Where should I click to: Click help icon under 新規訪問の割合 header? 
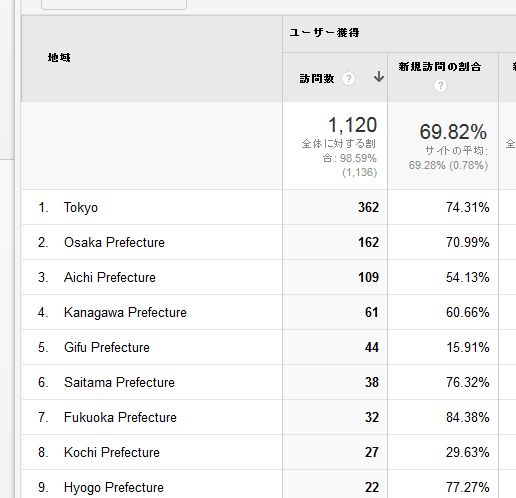440,86
